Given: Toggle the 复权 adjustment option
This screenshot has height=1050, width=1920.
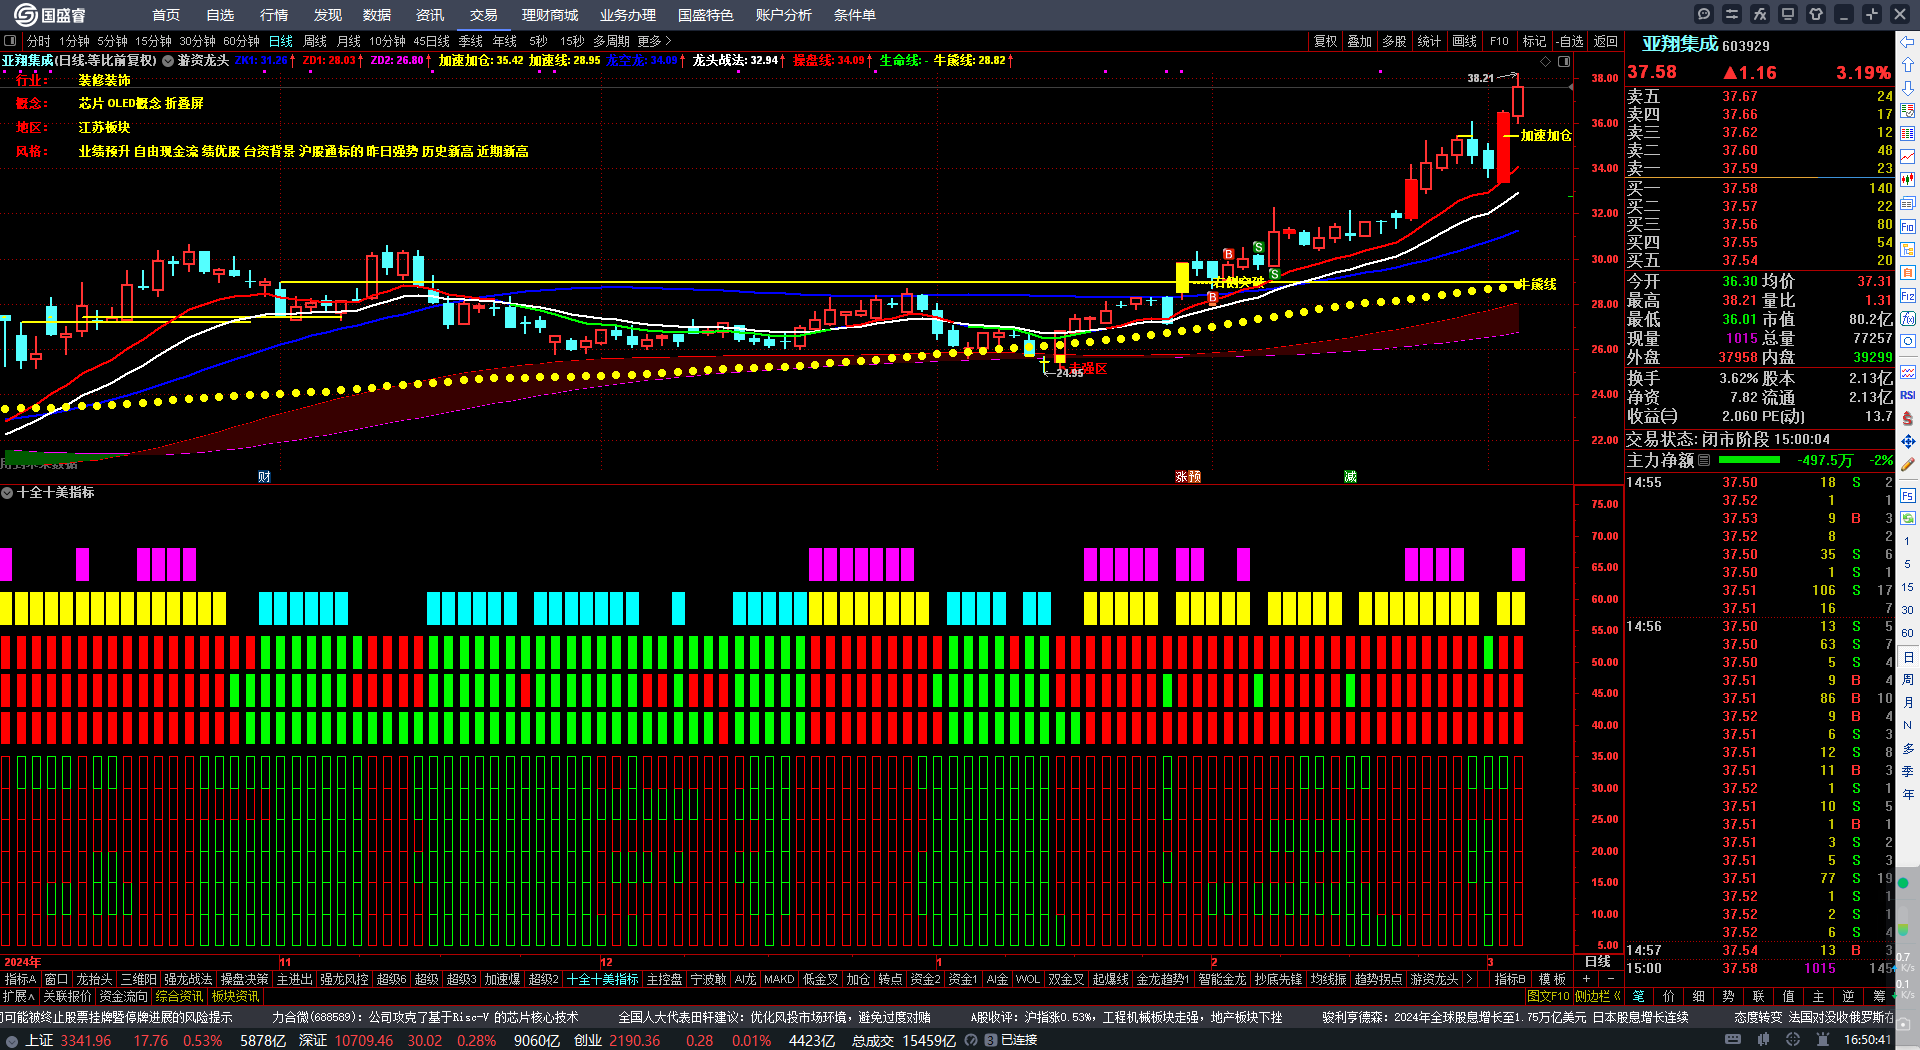Looking at the screenshot, I should point(1325,41).
